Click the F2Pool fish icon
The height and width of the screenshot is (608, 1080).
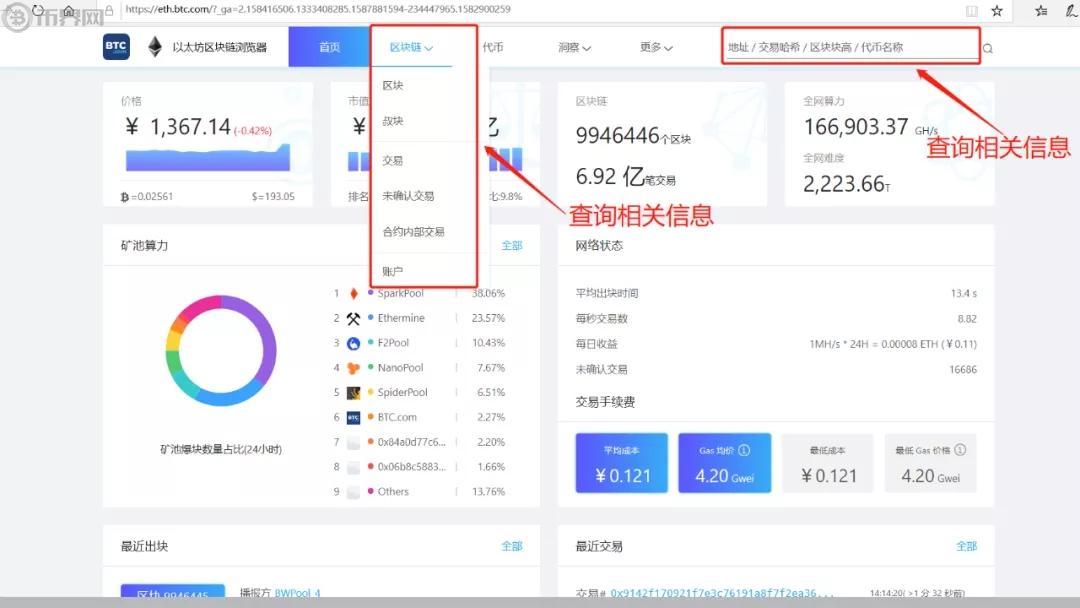[x=353, y=343]
